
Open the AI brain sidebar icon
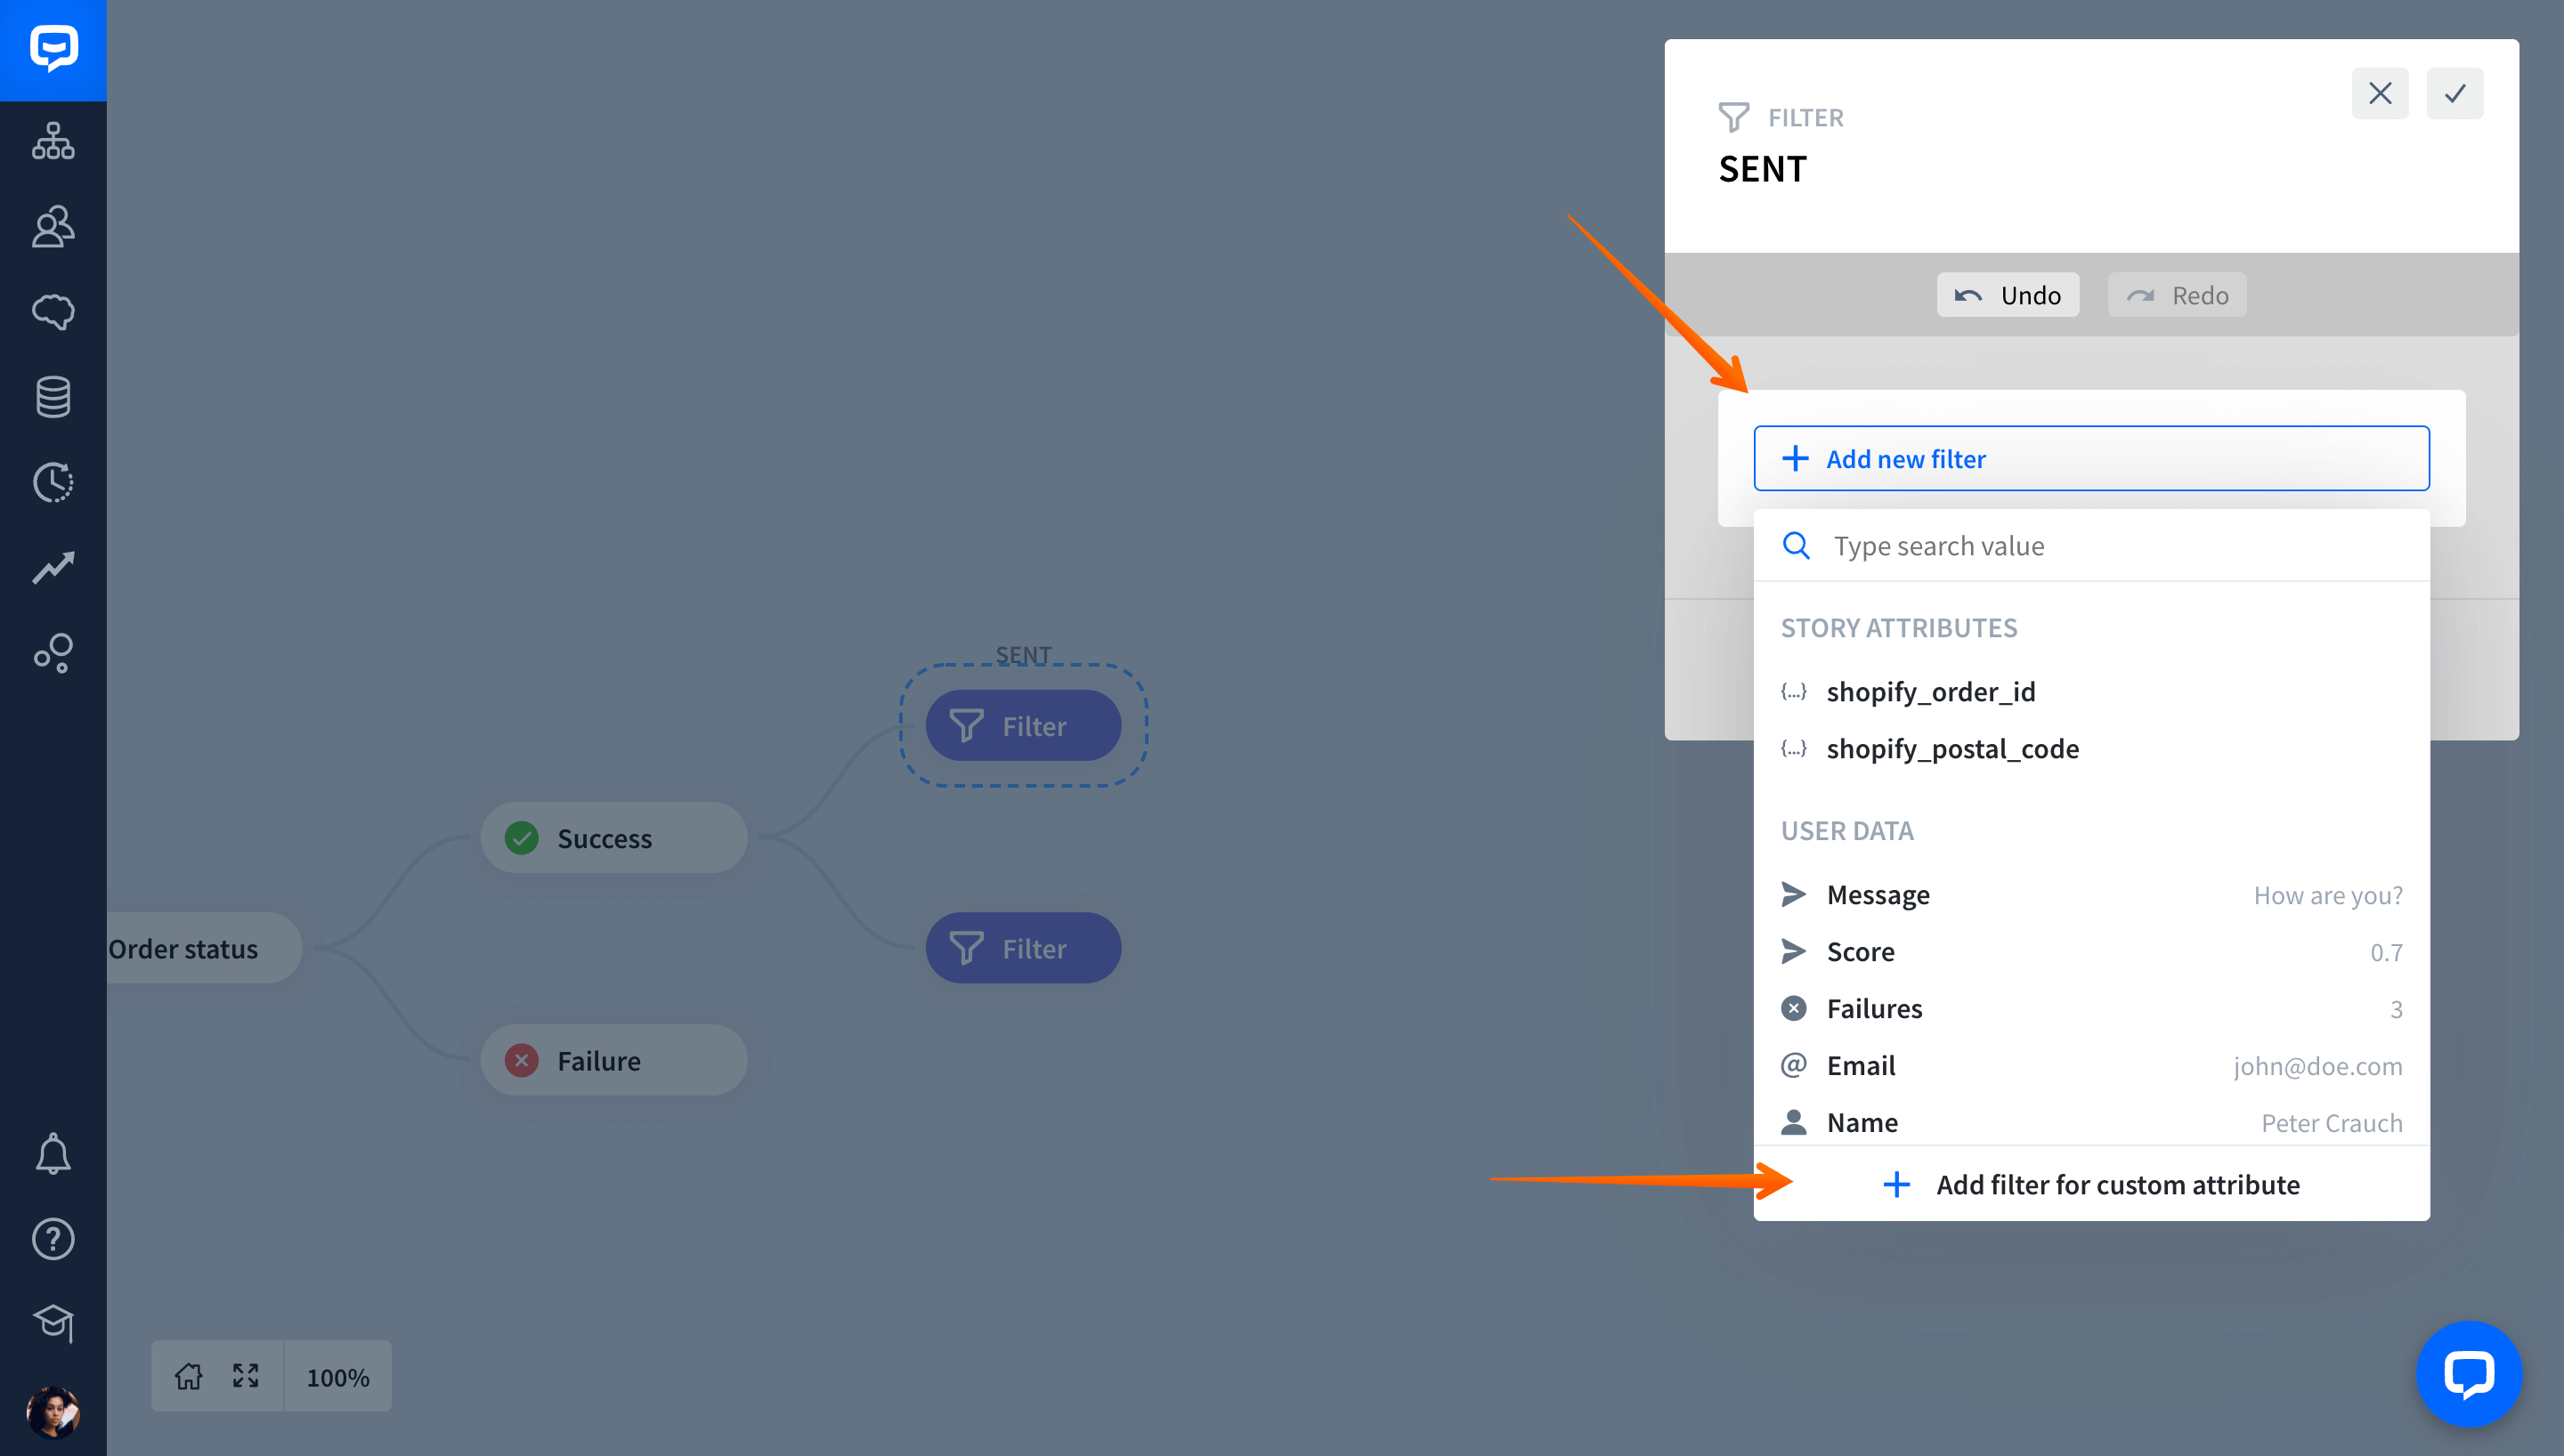click(53, 312)
